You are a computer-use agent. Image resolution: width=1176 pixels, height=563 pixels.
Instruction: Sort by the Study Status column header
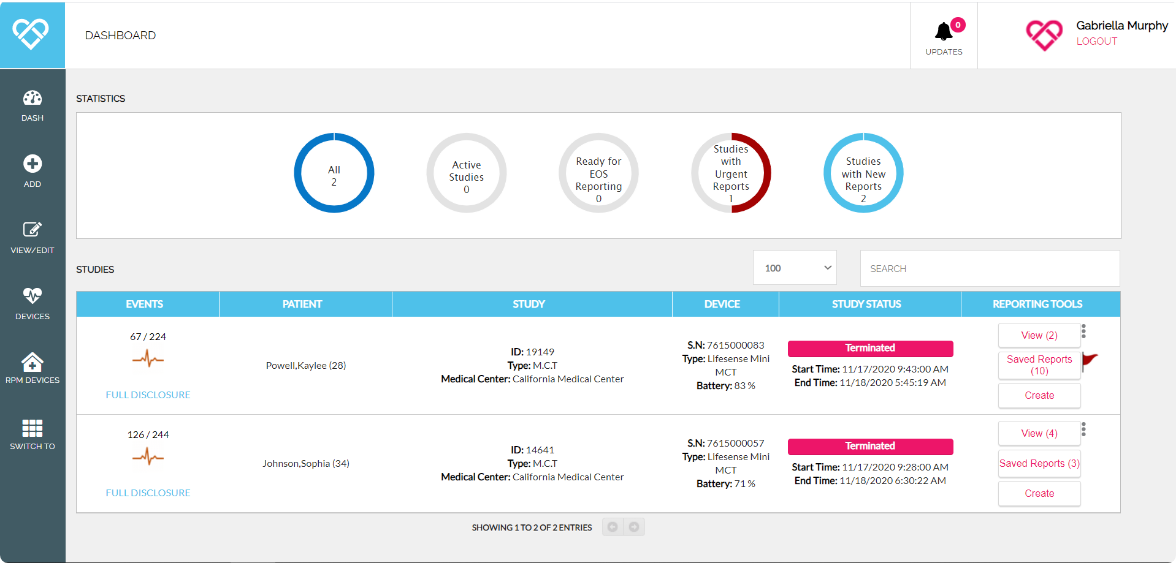tap(869, 304)
